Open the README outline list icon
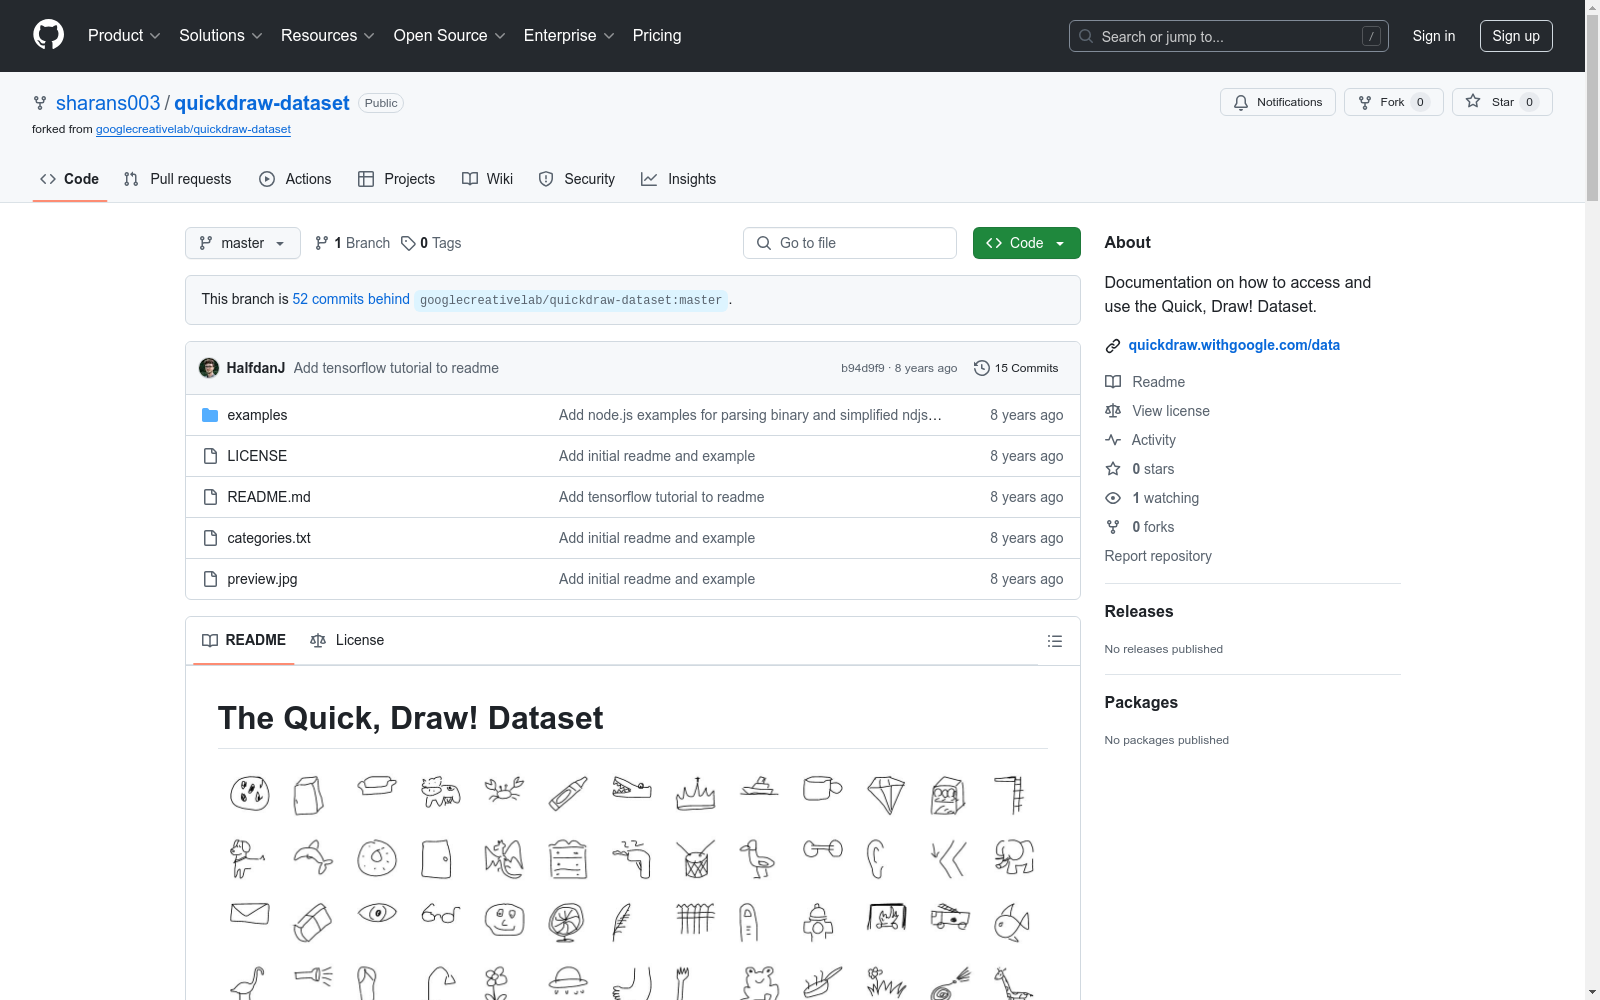Image resolution: width=1600 pixels, height=1000 pixels. [1055, 641]
